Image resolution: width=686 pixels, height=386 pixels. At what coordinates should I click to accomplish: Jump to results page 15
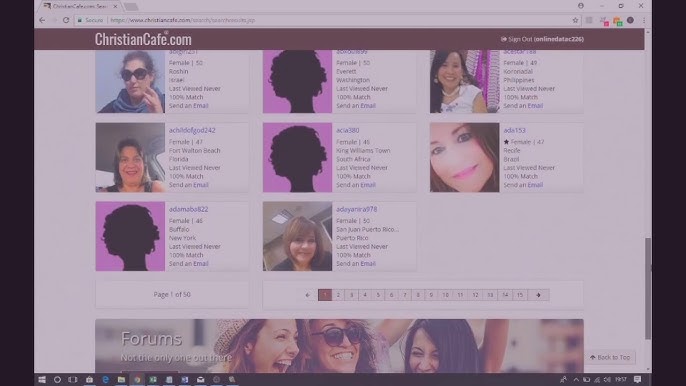point(520,295)
